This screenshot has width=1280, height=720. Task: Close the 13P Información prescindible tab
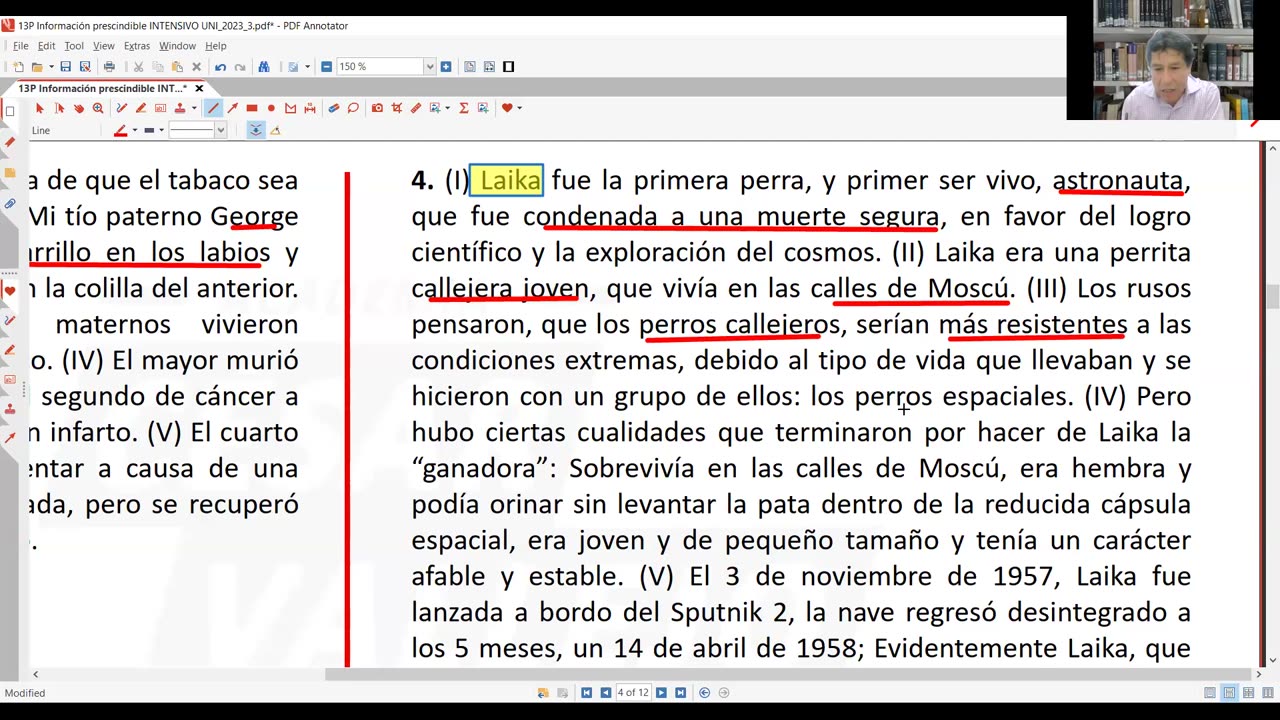point(199,88)
